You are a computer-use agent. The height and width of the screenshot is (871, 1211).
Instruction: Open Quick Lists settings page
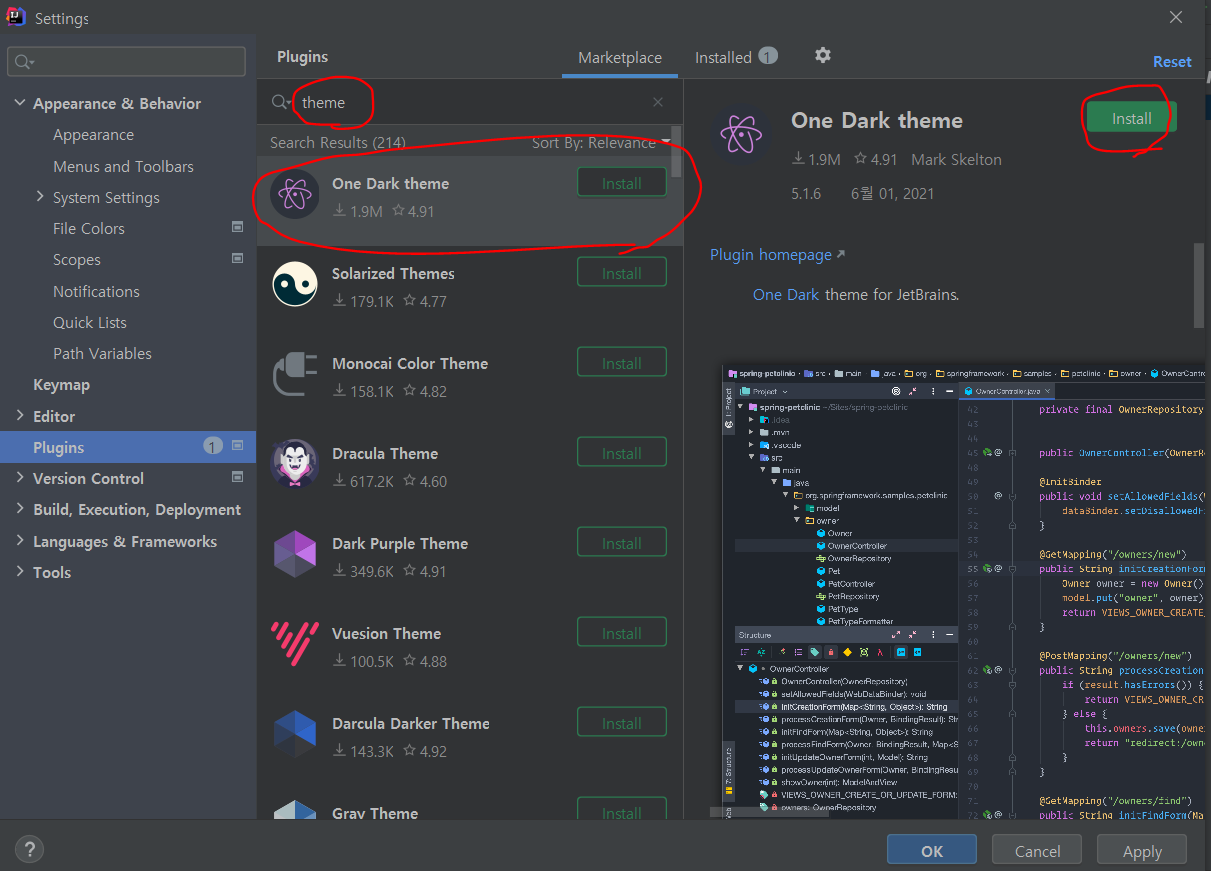tap(90, 322)
